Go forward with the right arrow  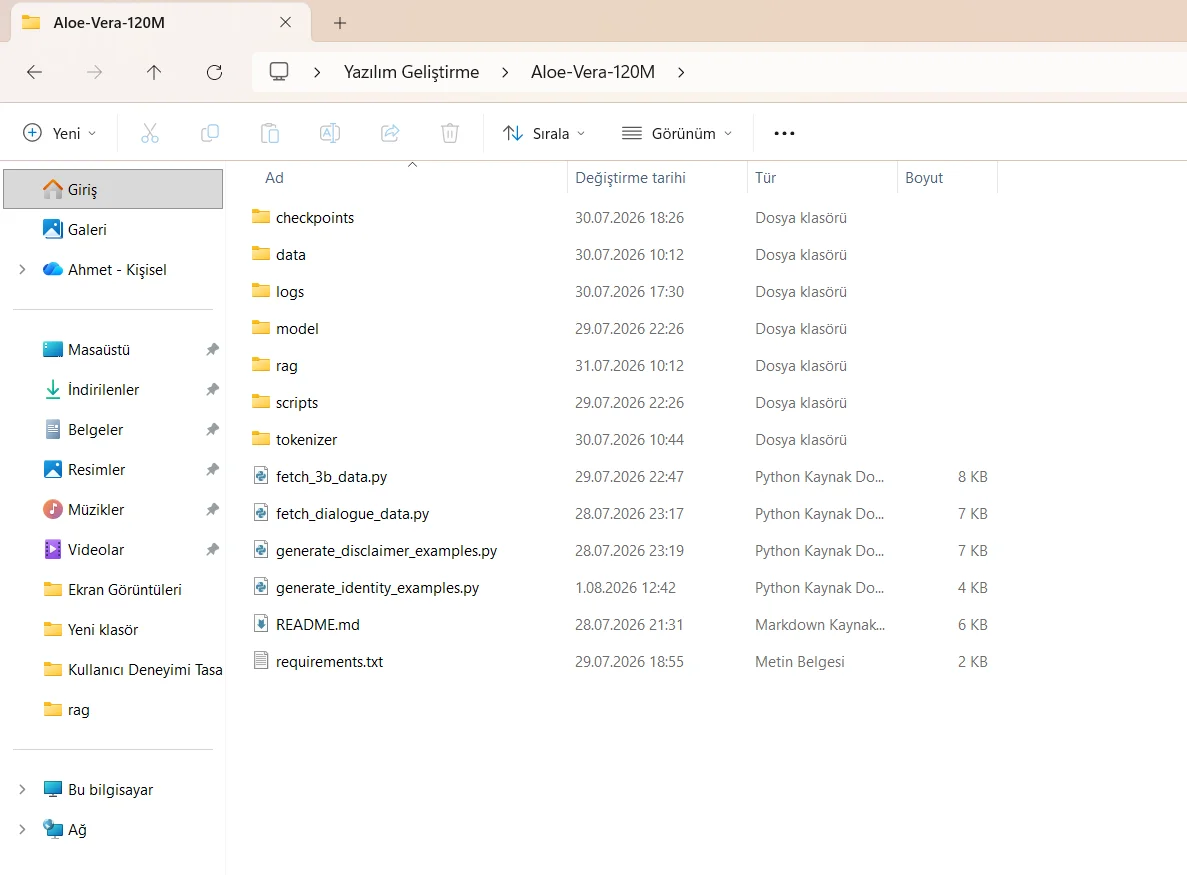click(x=94, y=72)
